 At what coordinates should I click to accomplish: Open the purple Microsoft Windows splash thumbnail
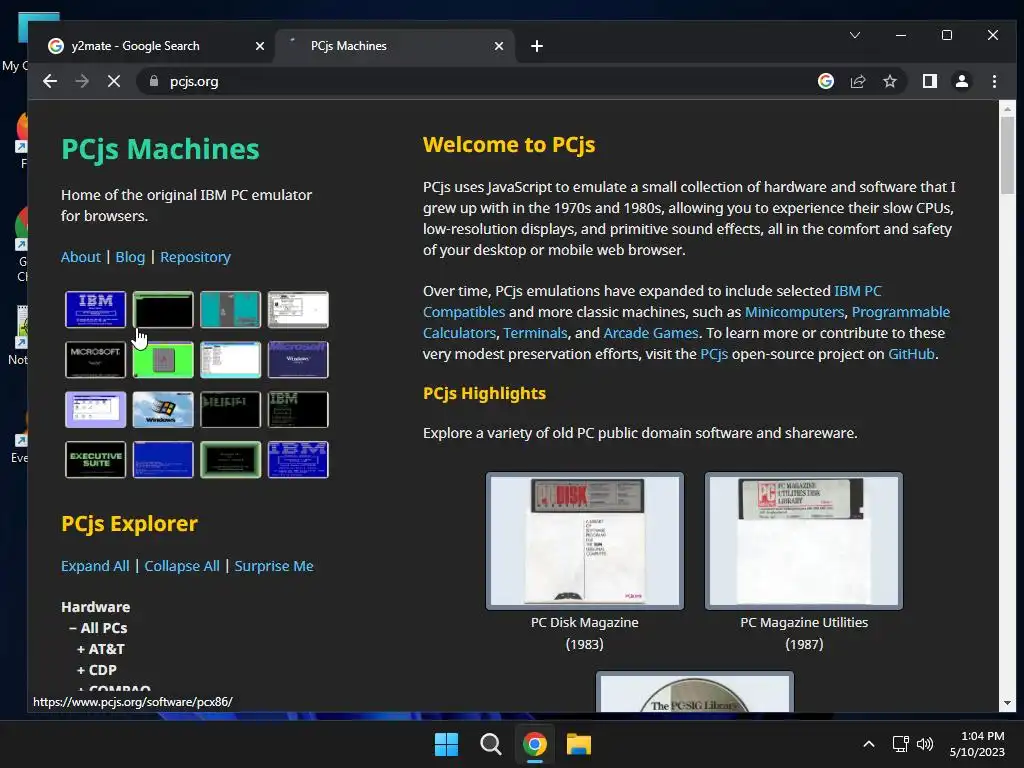tap(298, 360)
